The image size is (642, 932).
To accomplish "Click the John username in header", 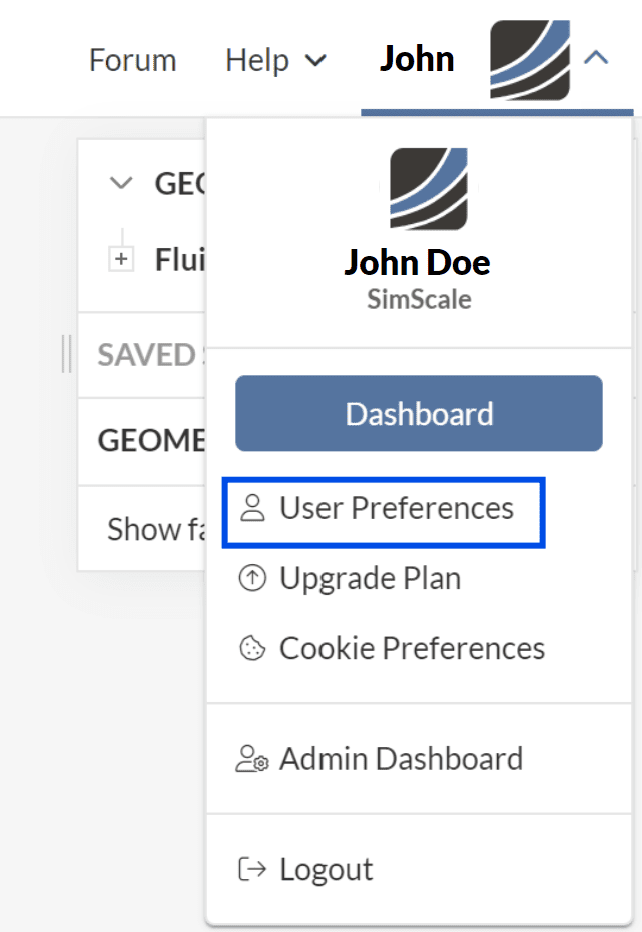I will click(x=417, y=60).
